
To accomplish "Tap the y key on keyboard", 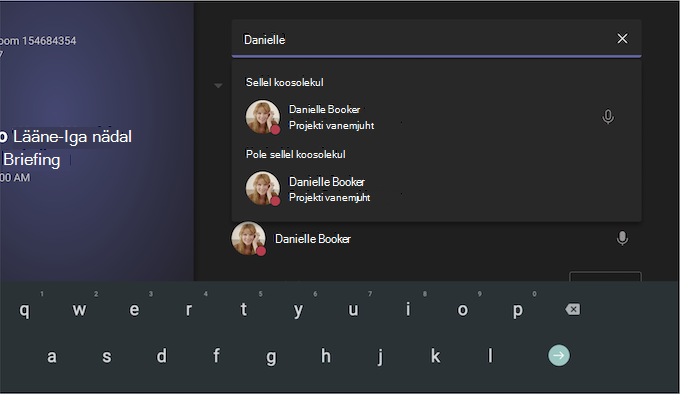I will point(298,310).
